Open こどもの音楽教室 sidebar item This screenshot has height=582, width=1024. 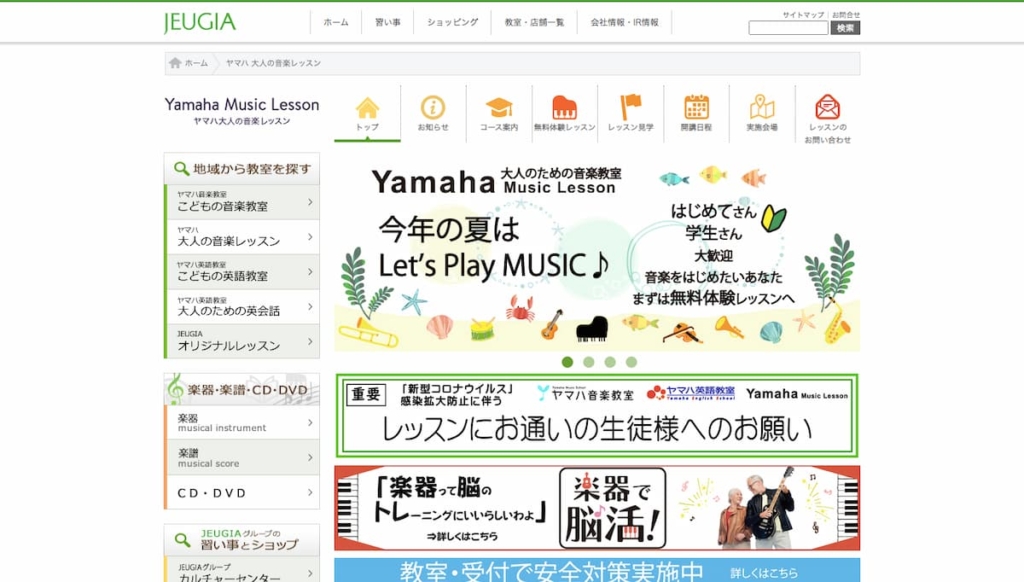(x=242, y=201)
